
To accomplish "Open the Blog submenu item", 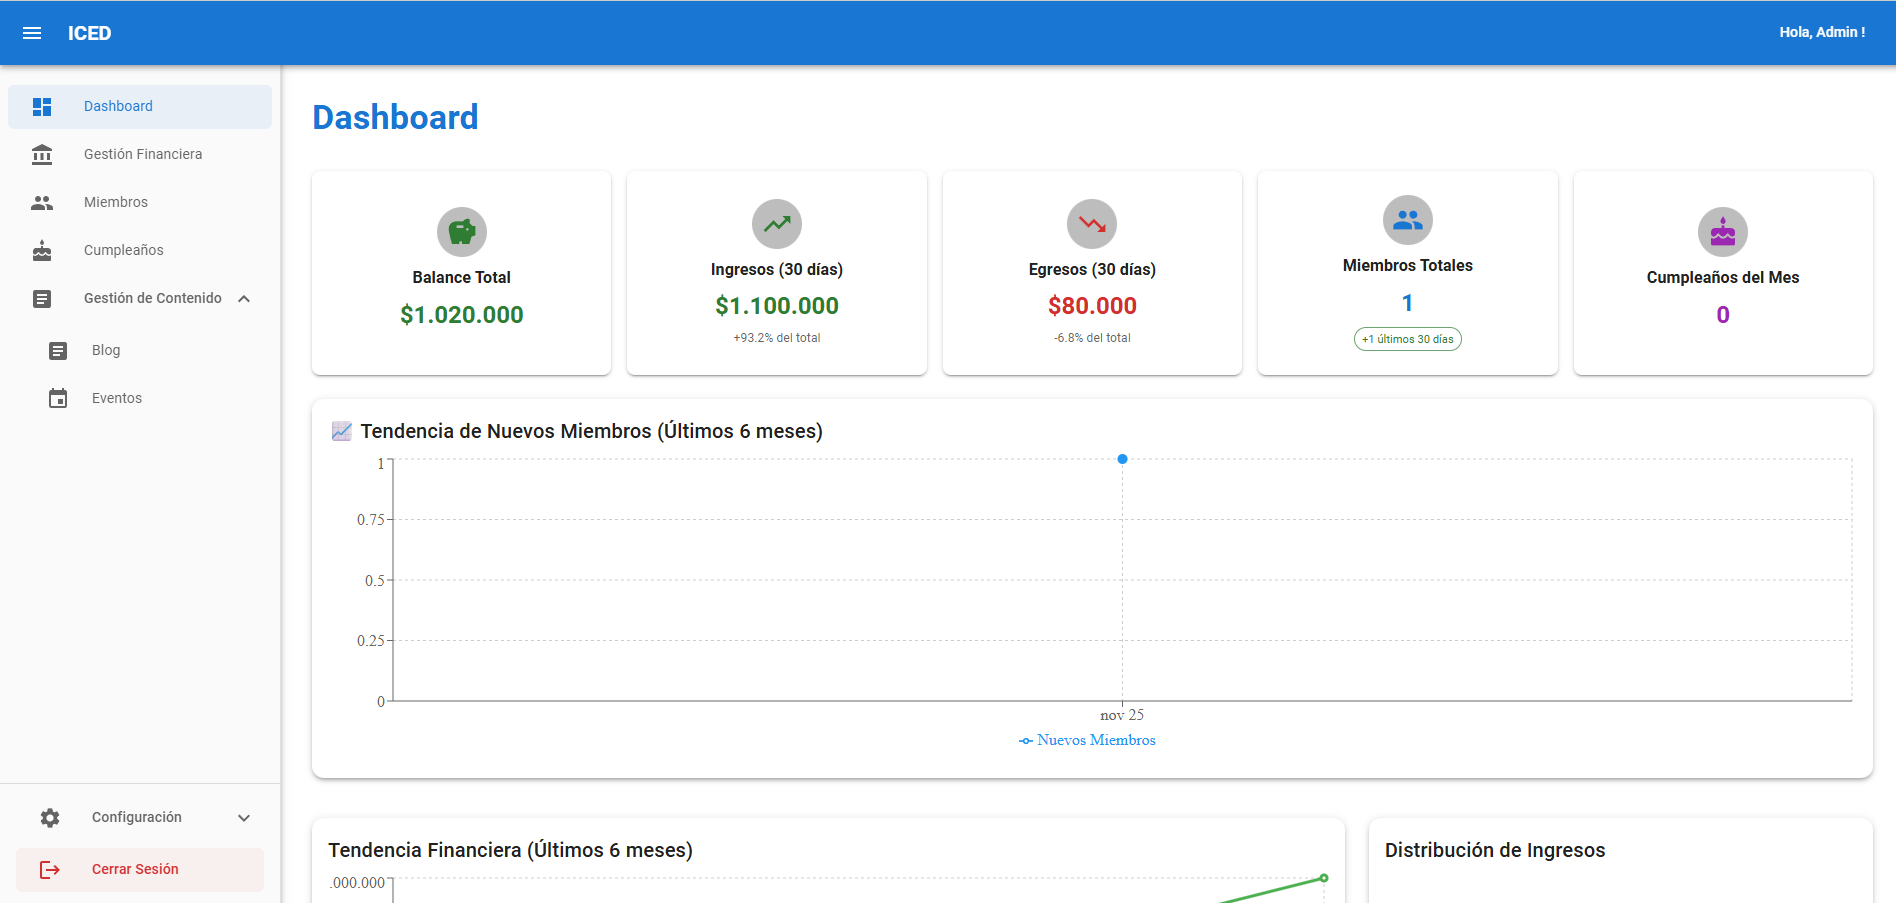I will (x=140, y=350).
